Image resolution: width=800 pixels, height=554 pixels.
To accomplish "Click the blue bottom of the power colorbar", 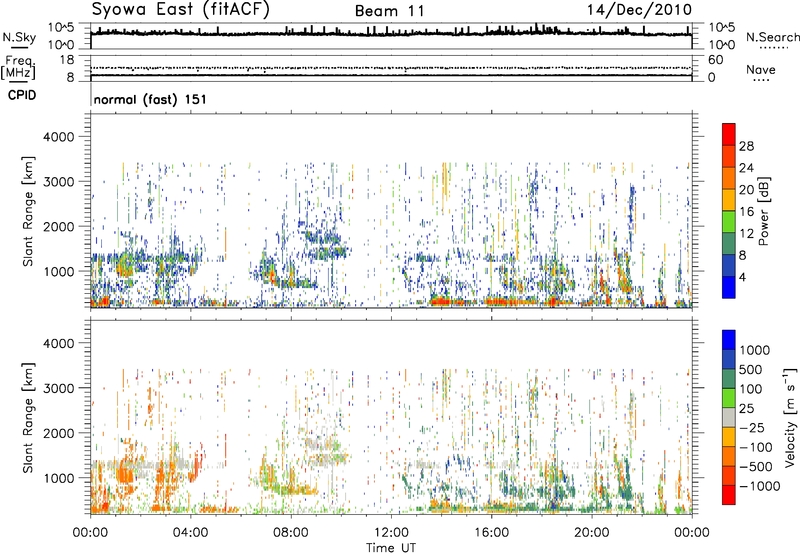I will point(729,287).
